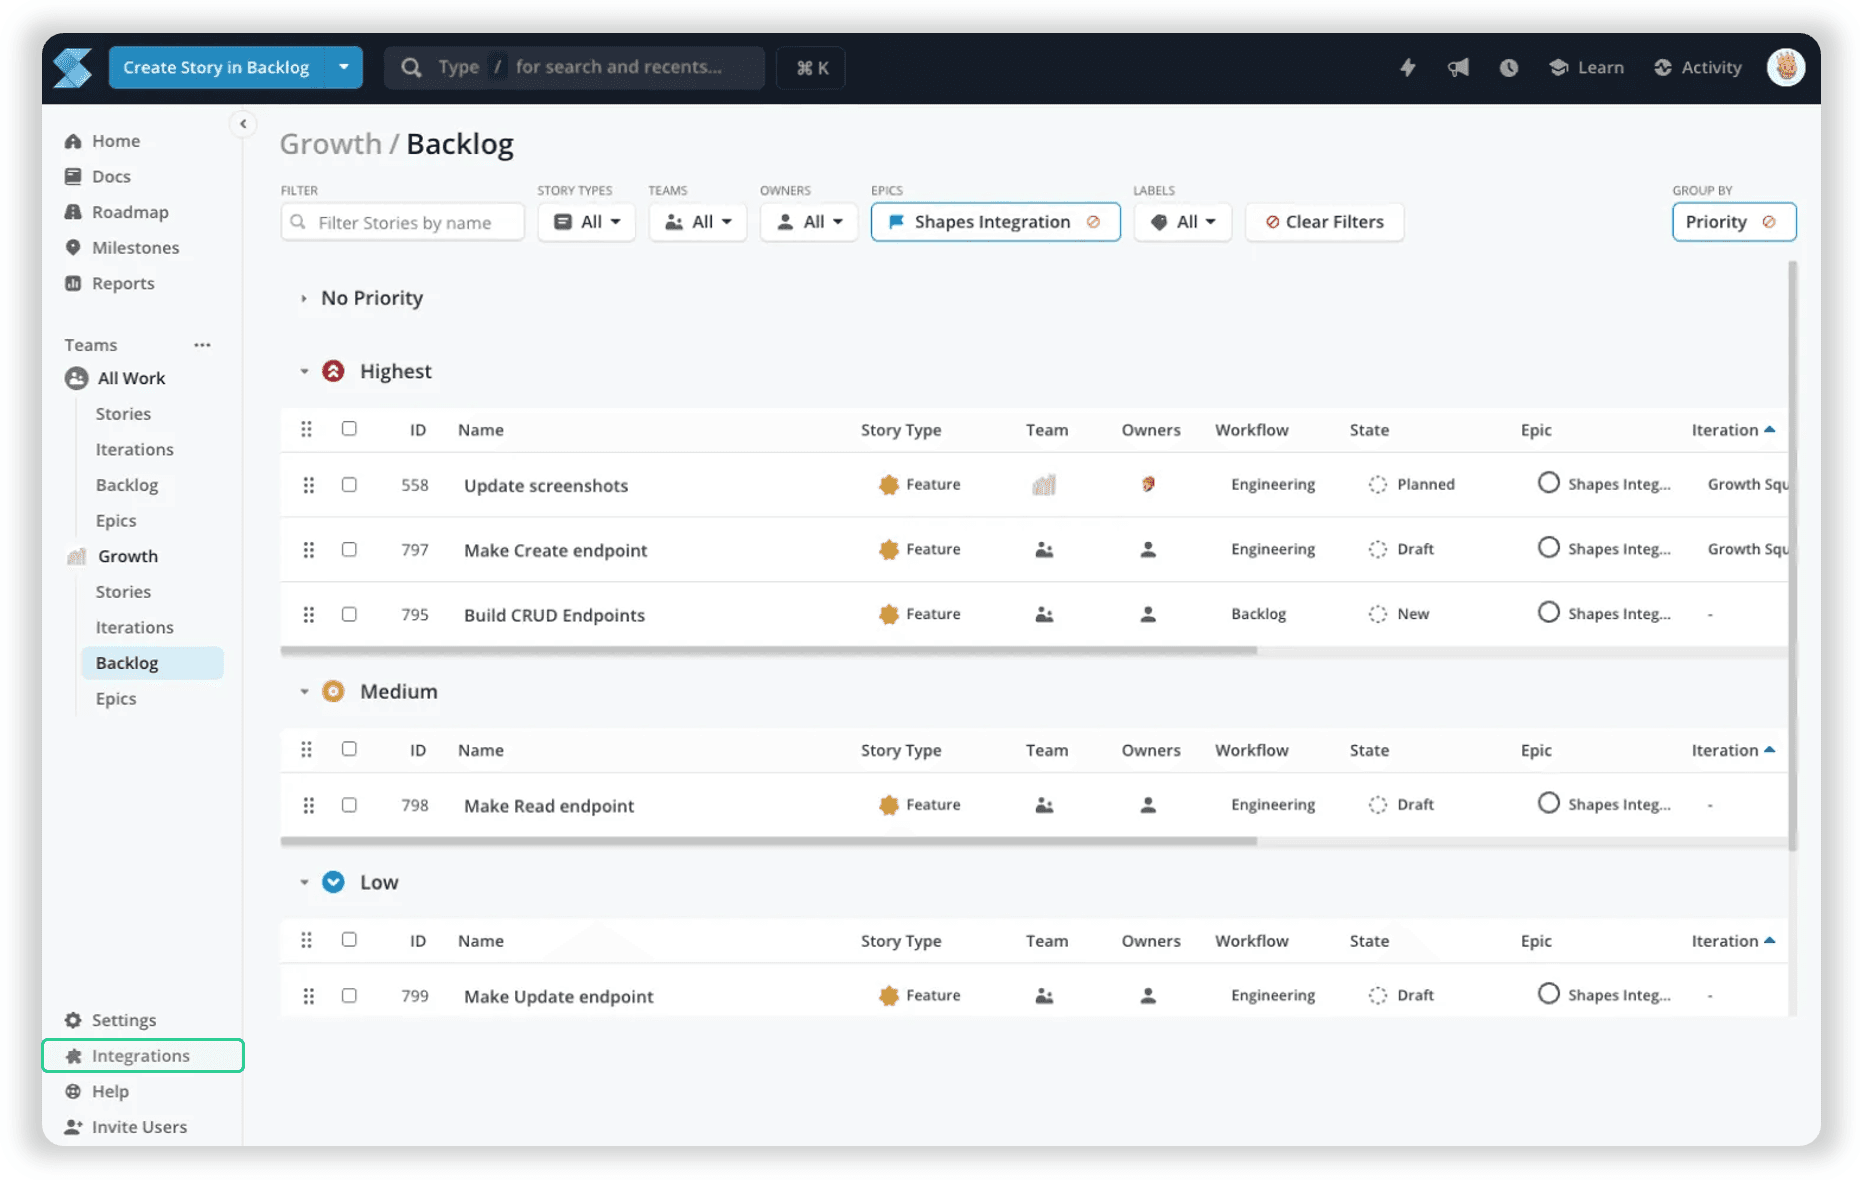Click drag handle for Build CRUD Endpoints row
Viewport: 1860px width, 1180px height.
[x=308, y=615]
